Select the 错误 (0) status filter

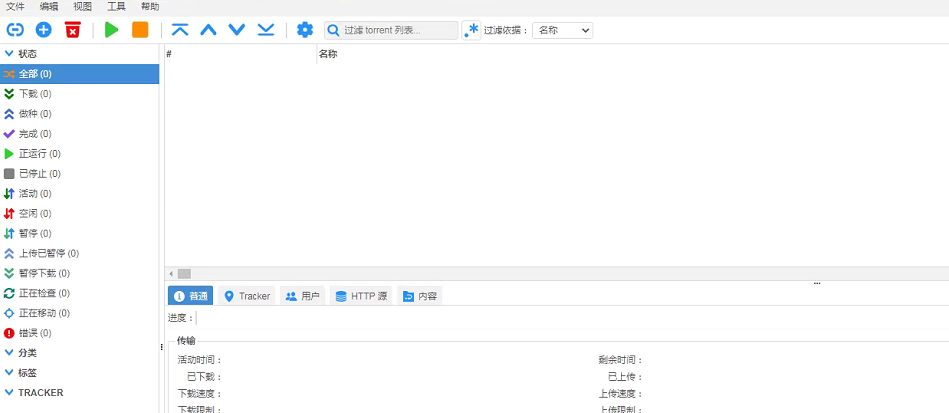[x=79, y=333]
